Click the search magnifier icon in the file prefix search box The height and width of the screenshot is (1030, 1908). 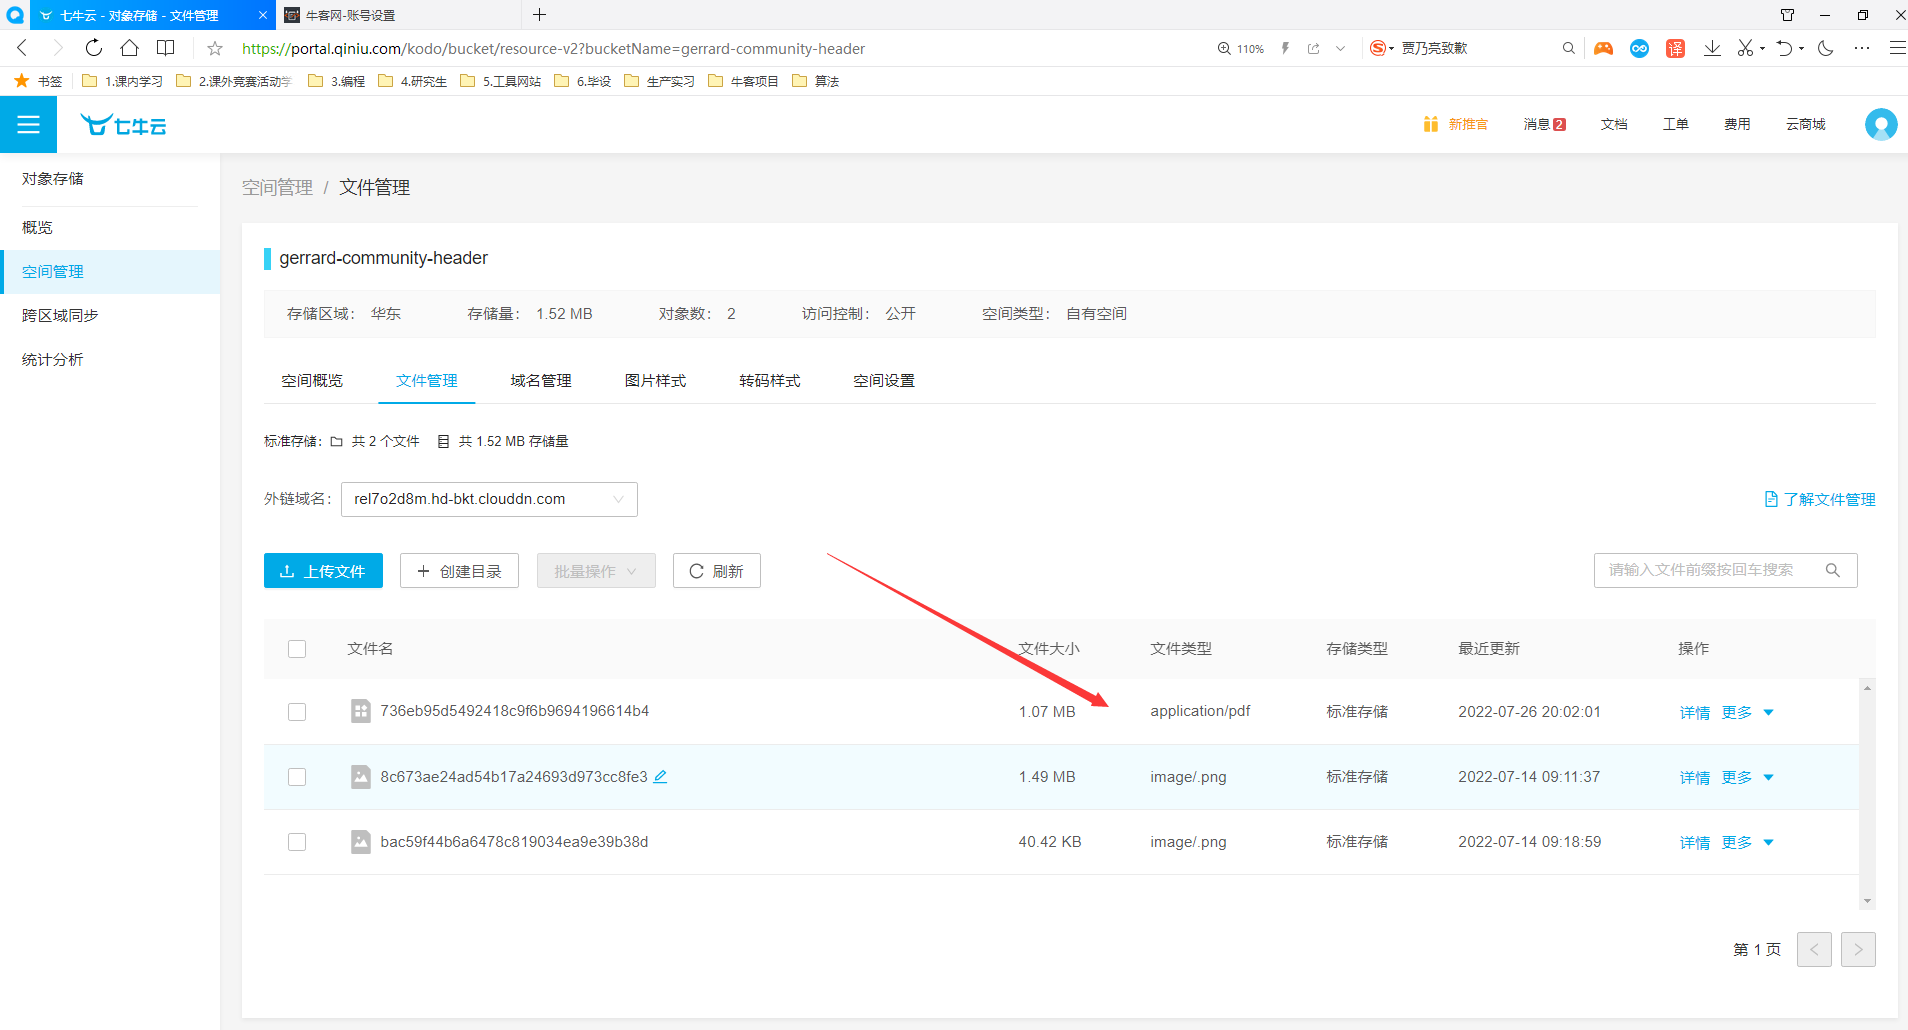click(x=1832, y=570)
